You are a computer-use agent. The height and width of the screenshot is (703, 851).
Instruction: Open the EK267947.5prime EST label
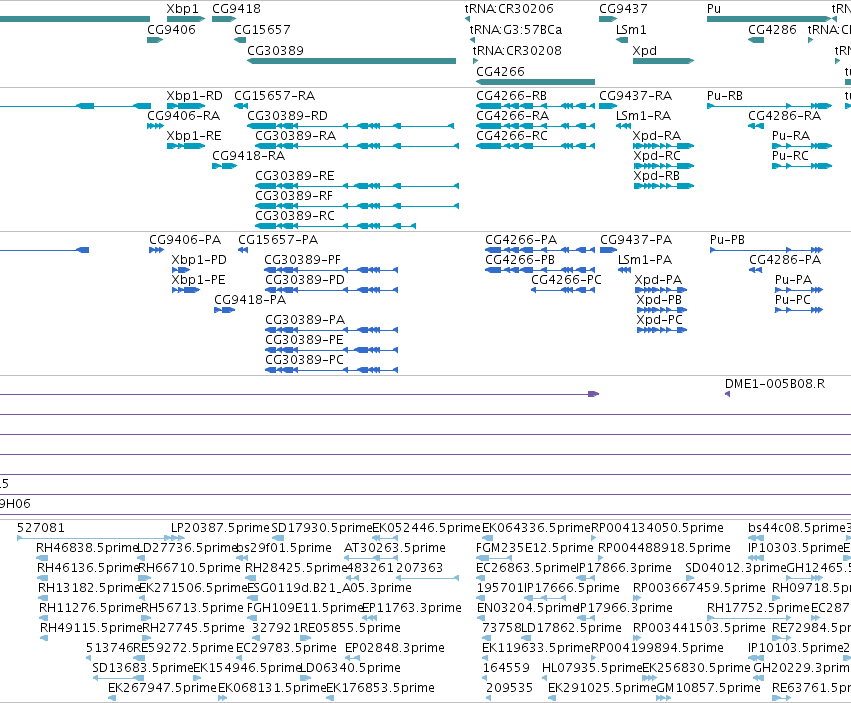(x=162, y=688)
